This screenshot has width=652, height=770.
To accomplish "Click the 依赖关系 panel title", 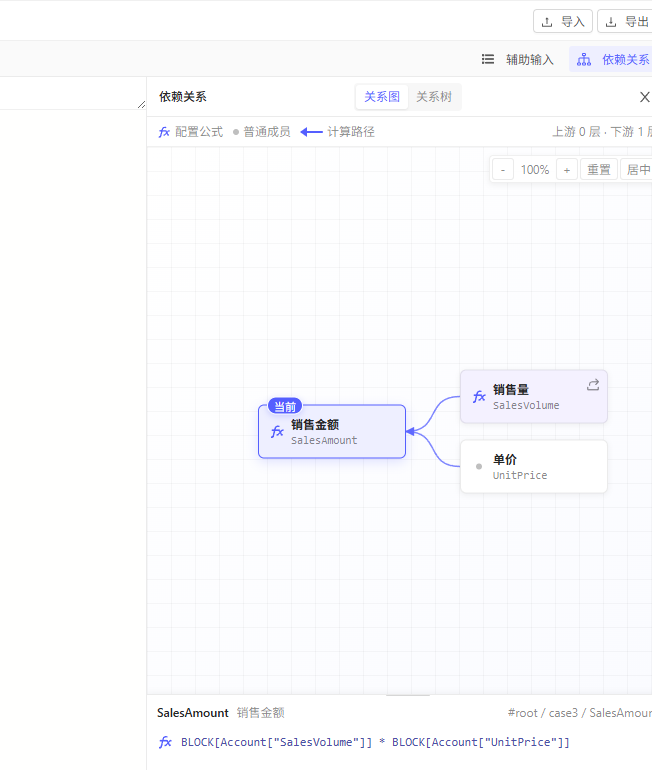I will coord(183,97).
